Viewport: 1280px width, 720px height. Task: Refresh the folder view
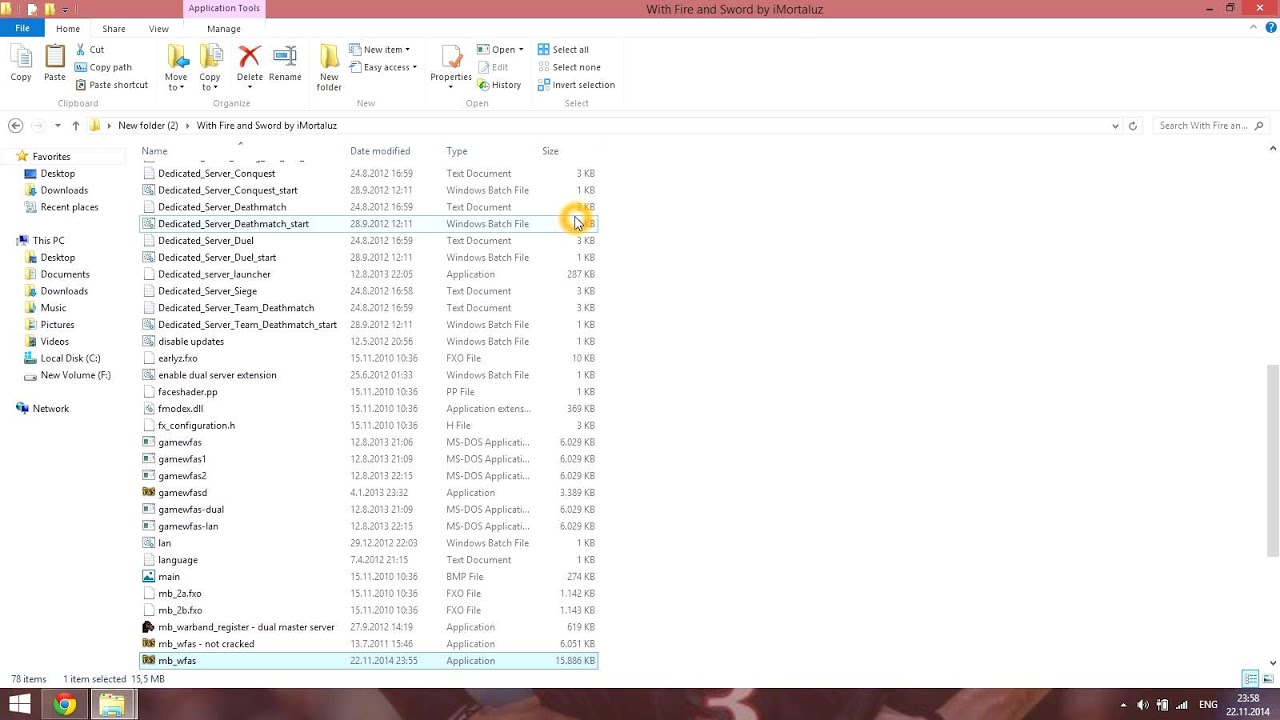pyautogui.click(x=1133, y=126)
